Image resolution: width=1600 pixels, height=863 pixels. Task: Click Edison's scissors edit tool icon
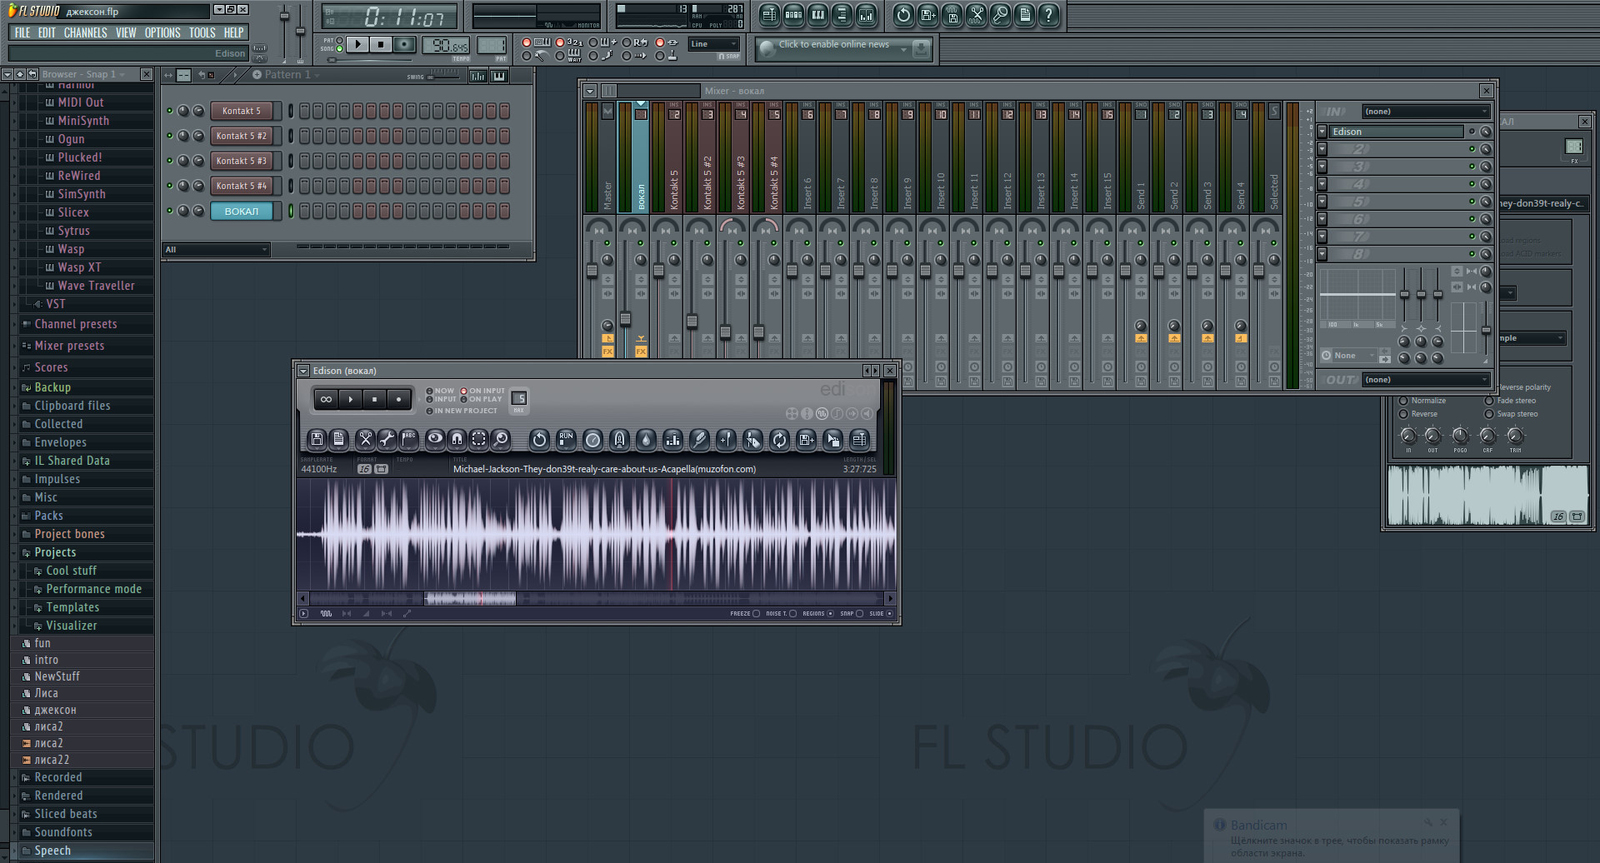pos(365,439)
